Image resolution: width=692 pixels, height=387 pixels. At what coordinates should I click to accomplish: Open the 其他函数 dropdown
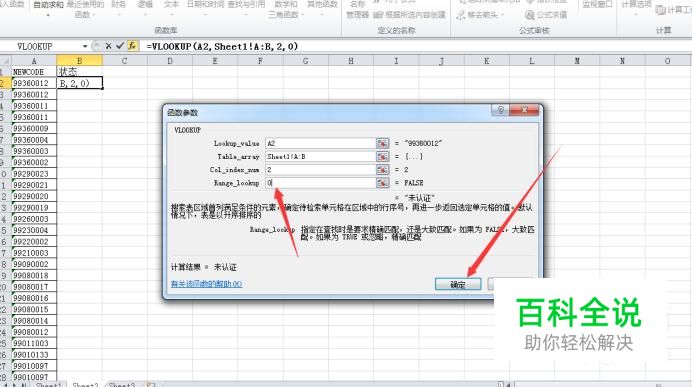[x=322, y=8]
